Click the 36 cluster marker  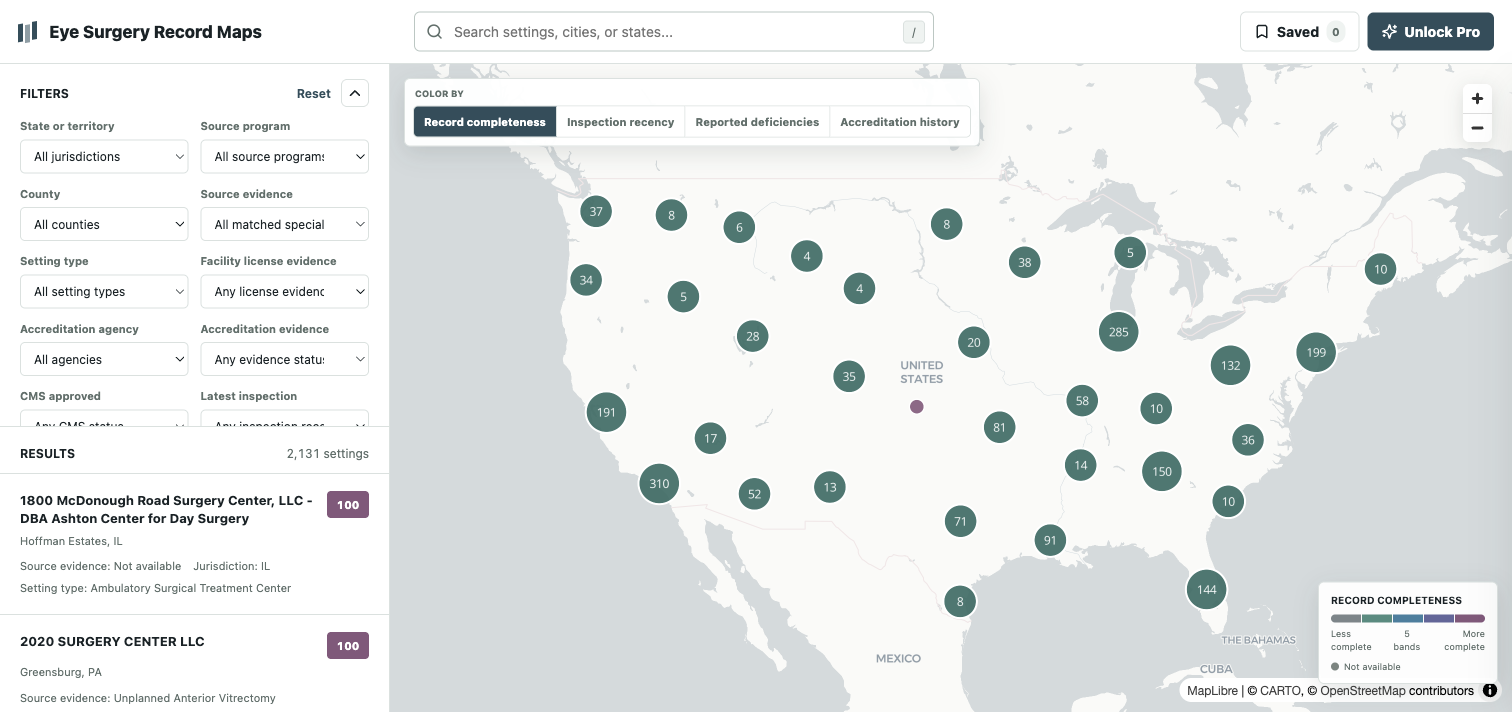tap(1247, 439)
